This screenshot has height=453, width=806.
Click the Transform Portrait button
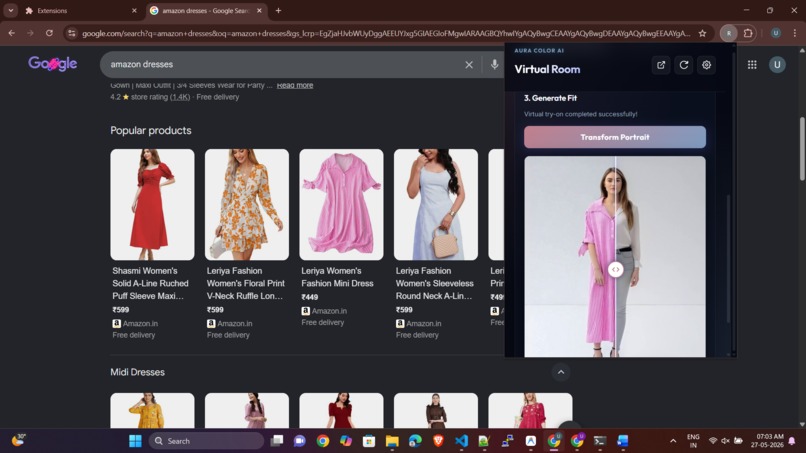(615, 137)
